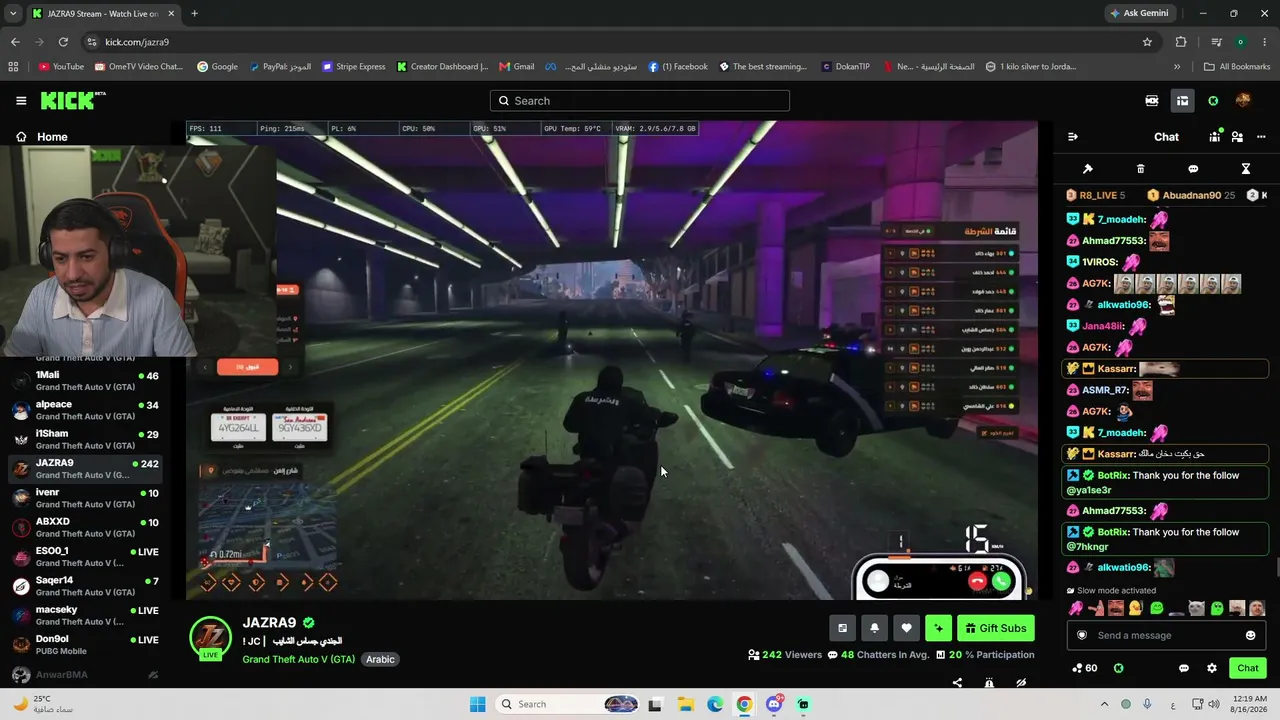1280x720 pixels.
Task: Open the chat users list icon
Action: click(1237, 137)
